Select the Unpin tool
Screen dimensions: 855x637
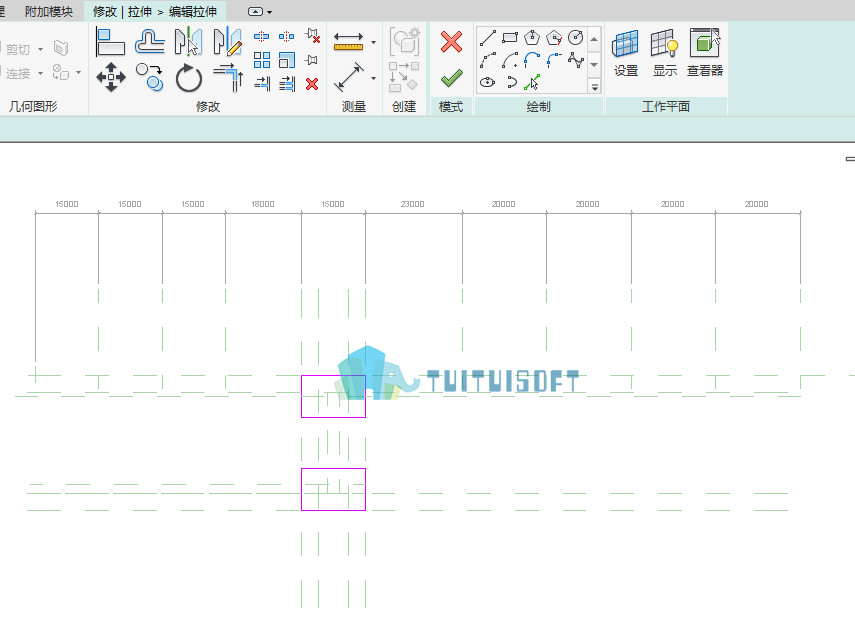(312, 36)
